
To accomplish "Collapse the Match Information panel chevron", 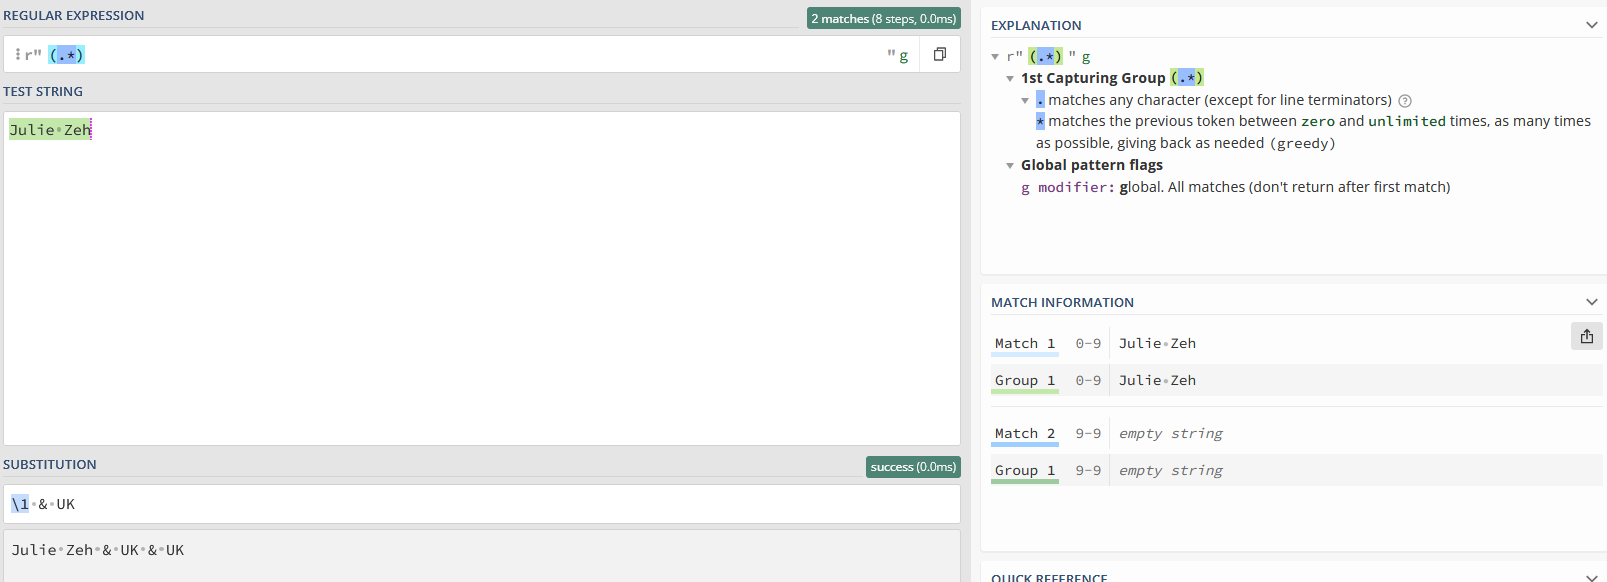I will coord(1592,302).
